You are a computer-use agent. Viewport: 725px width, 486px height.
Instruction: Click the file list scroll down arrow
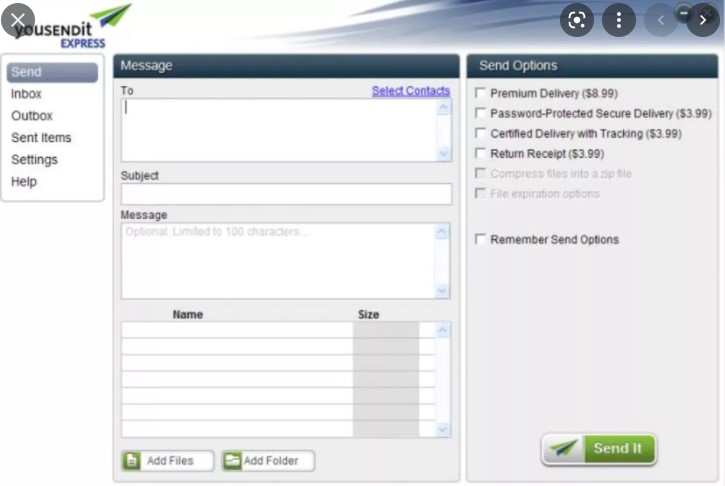[x=442, y=429]
